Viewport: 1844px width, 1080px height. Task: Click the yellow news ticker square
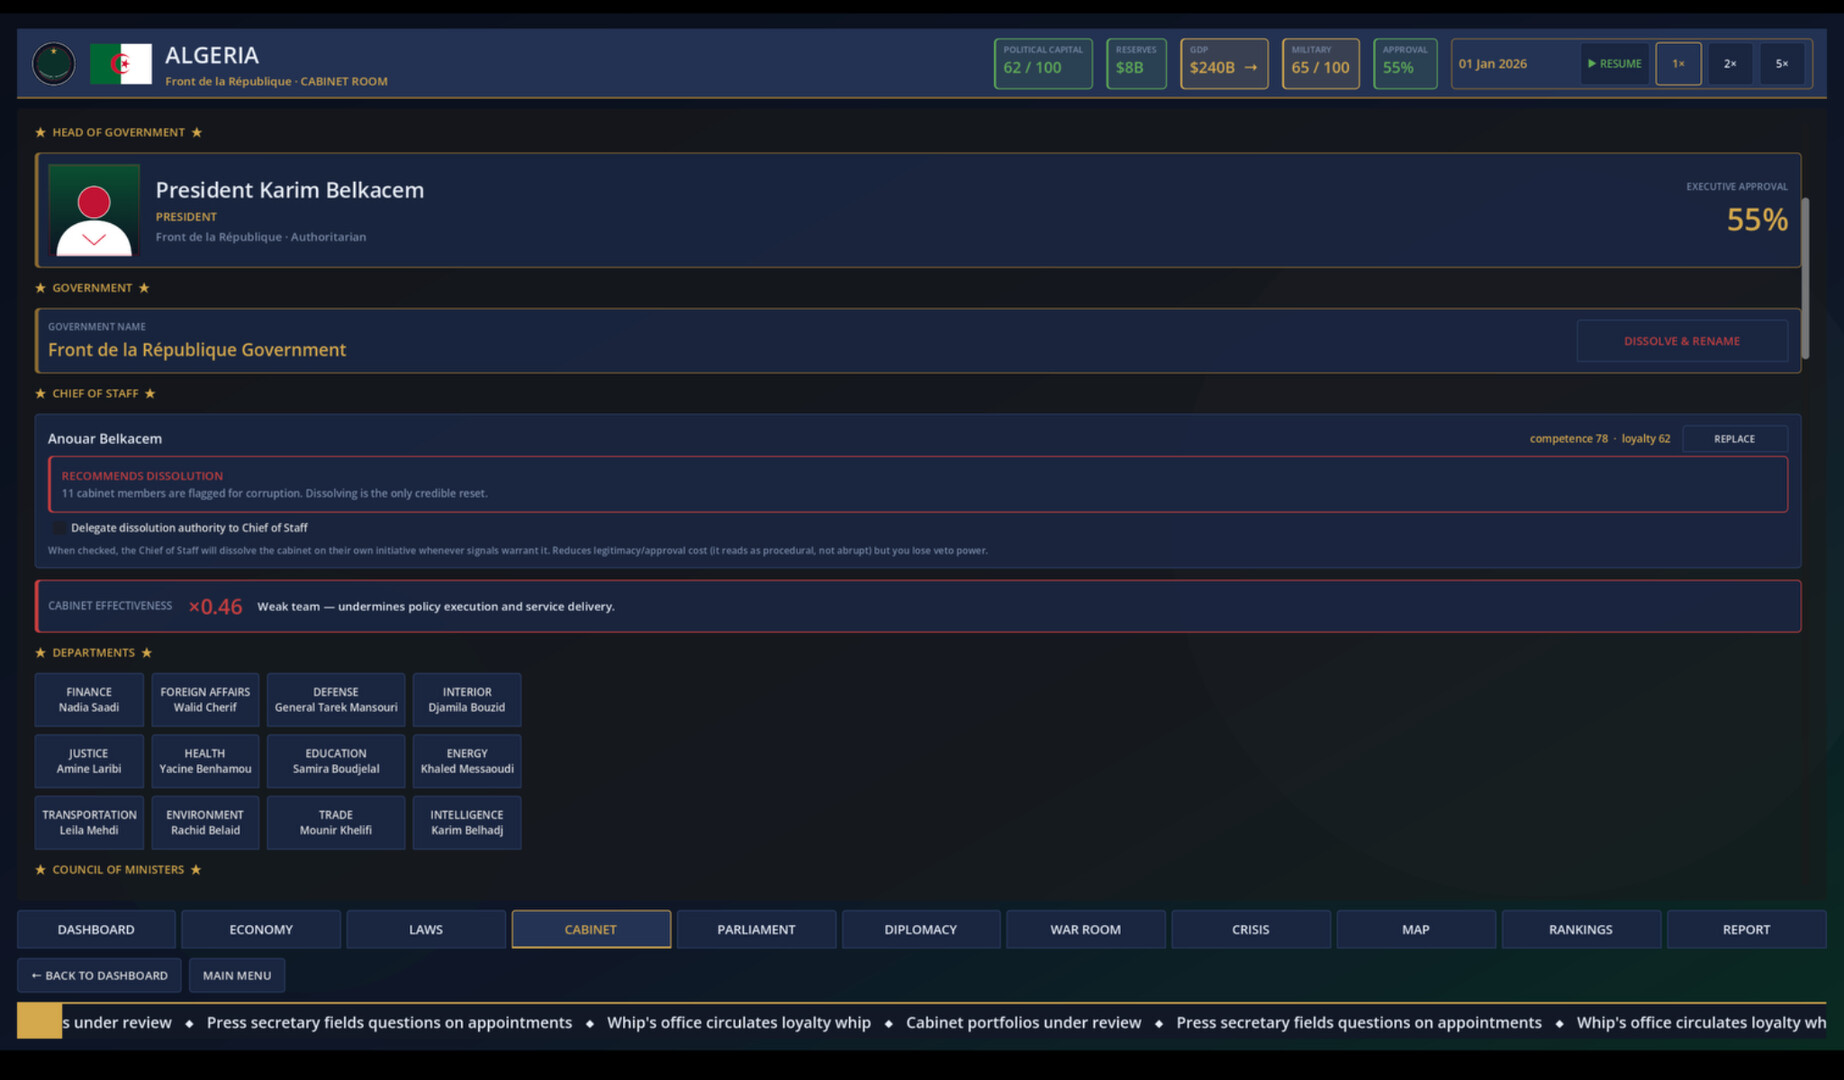pos(40,1021)
